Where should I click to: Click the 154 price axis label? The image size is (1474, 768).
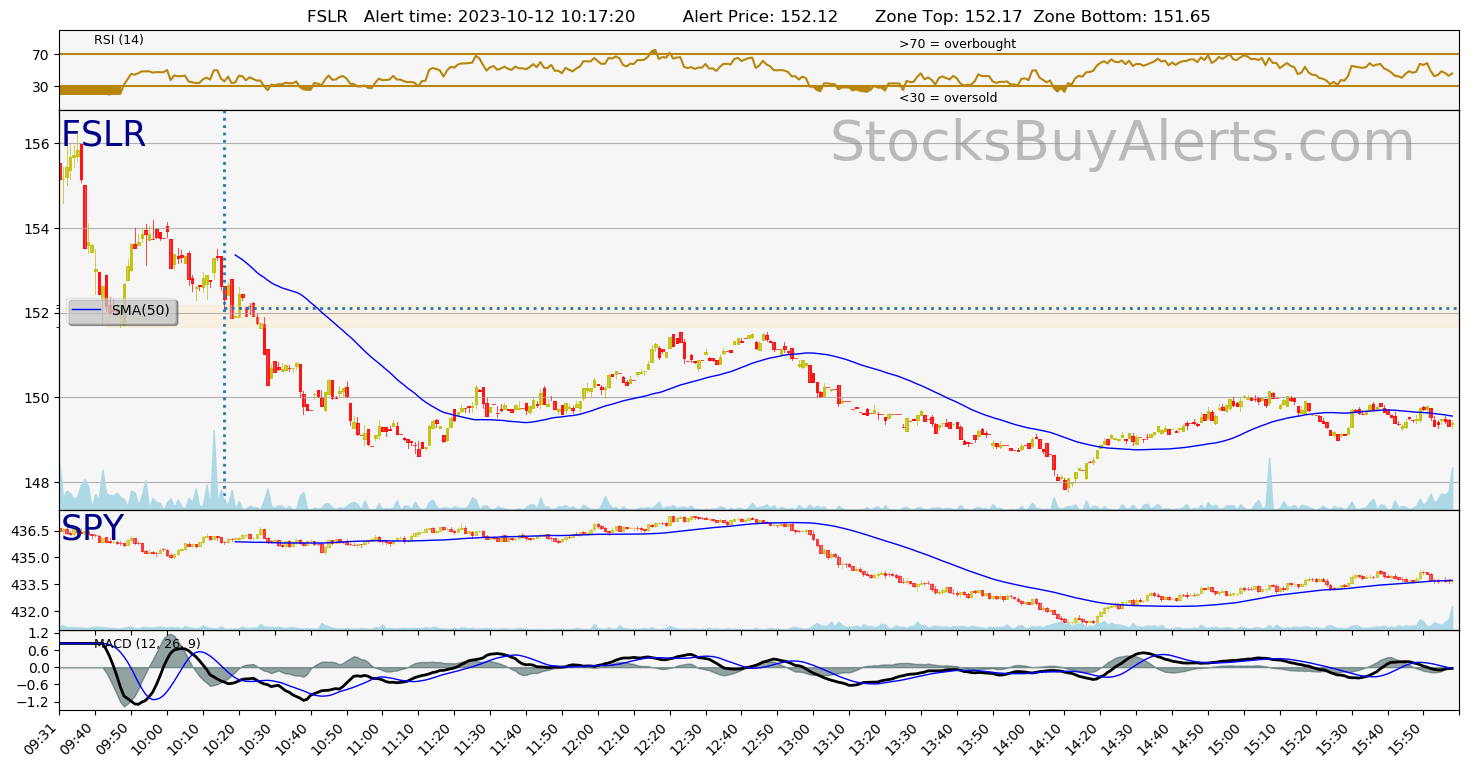(x=37, y=229)
